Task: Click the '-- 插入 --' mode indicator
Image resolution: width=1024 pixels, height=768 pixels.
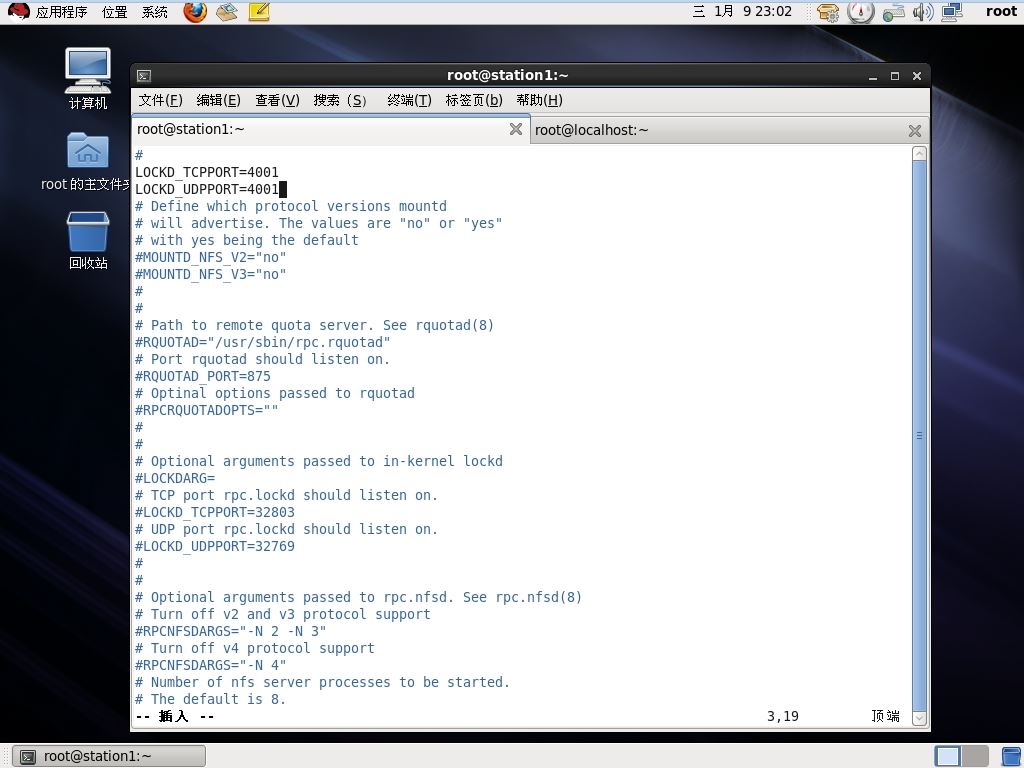Action: pos(175,716)
